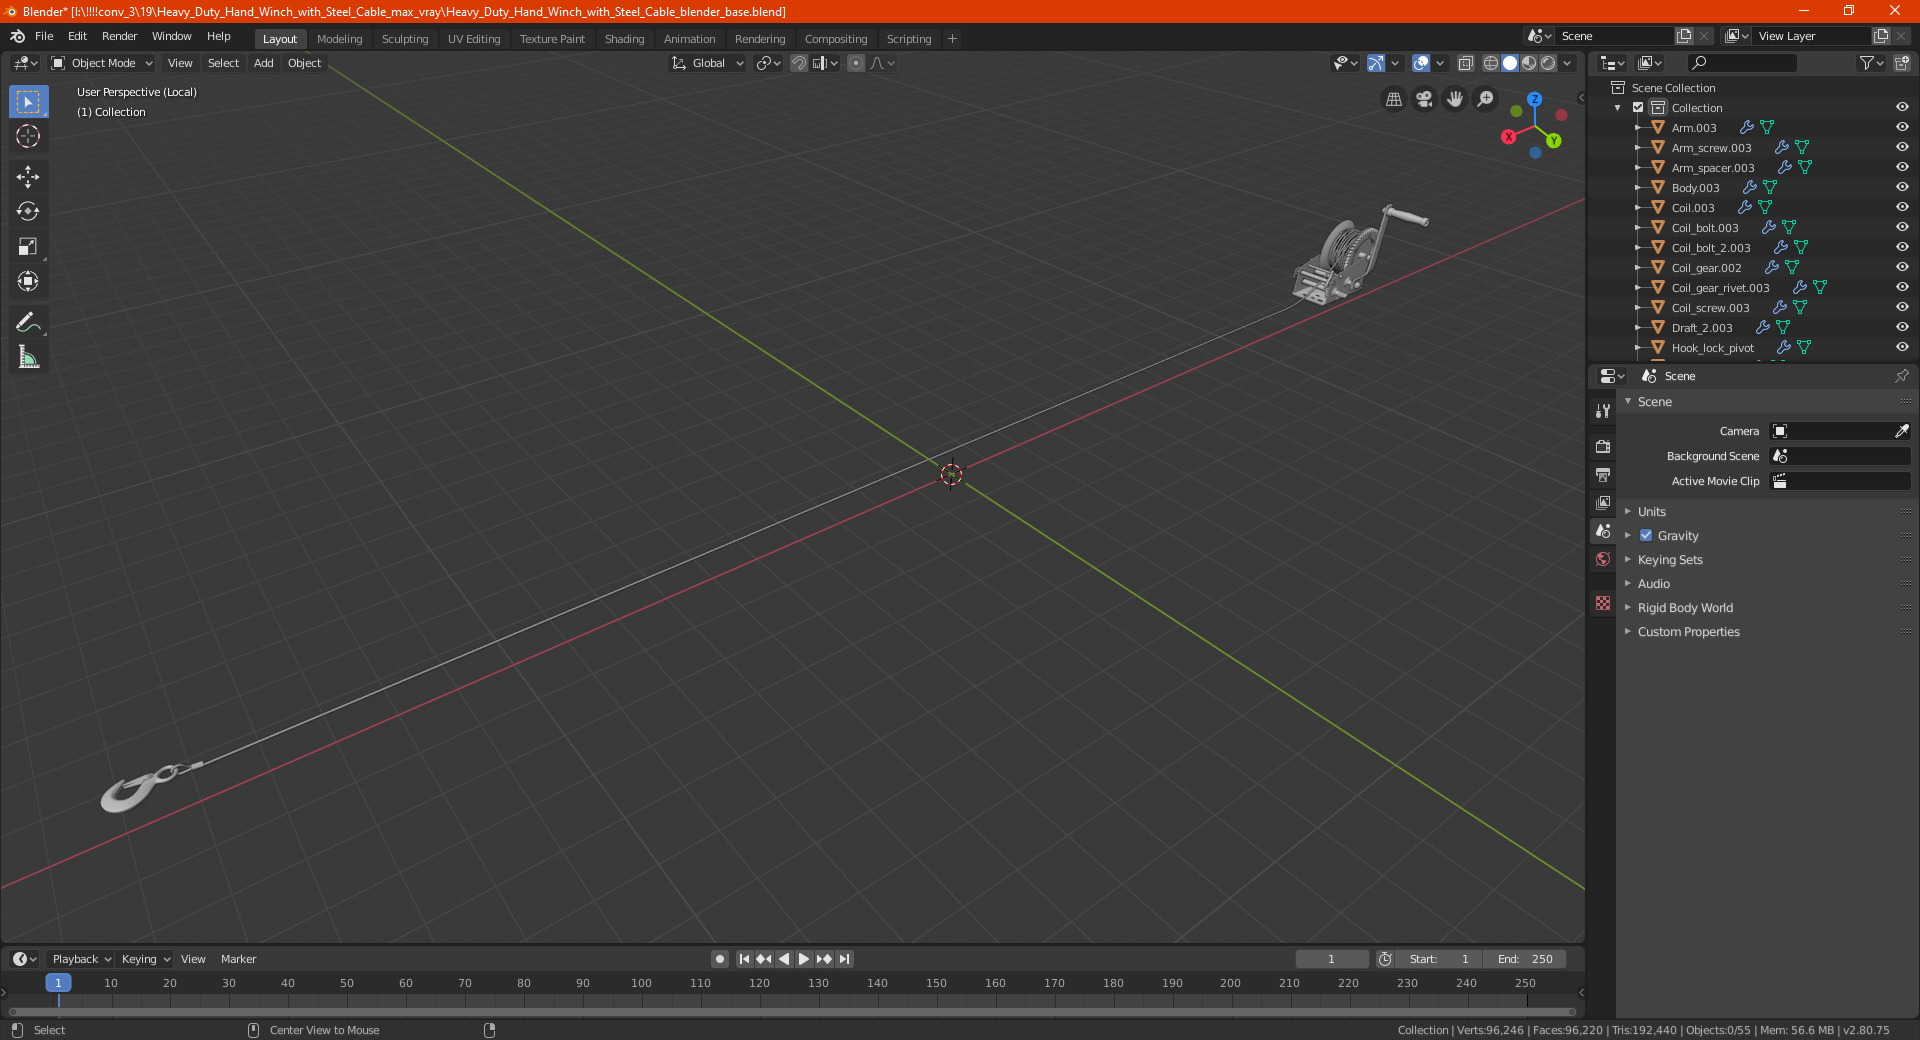Screen dimensions: 1920x1040
Task: Open the viewport Add menu
Action: click(x=263, y=63)
